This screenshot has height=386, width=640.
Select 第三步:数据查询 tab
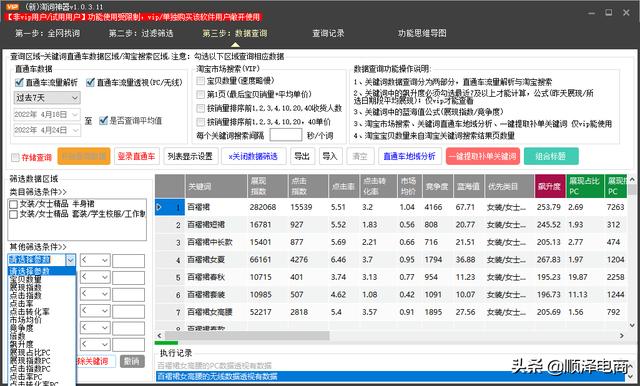[x=235, y=33]
